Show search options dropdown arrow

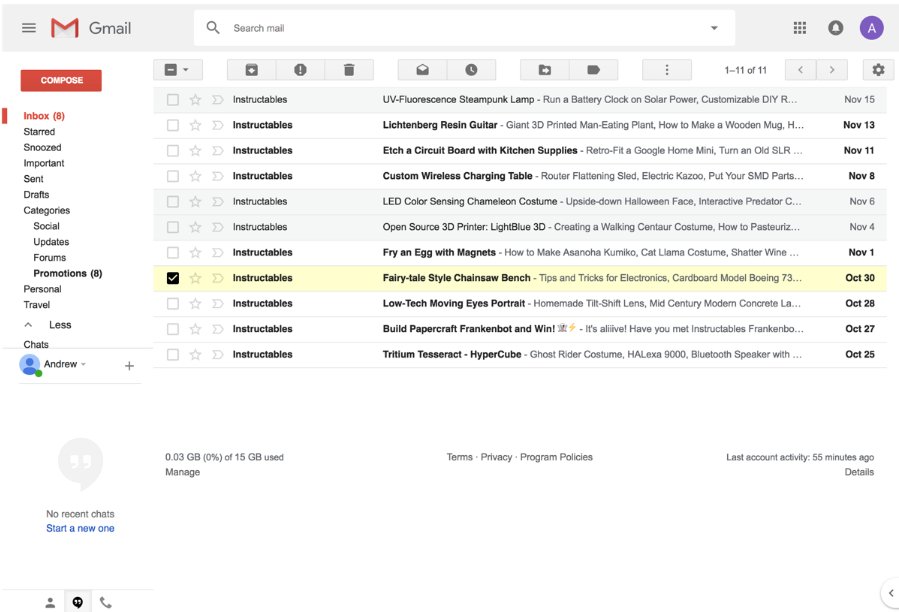714,28
